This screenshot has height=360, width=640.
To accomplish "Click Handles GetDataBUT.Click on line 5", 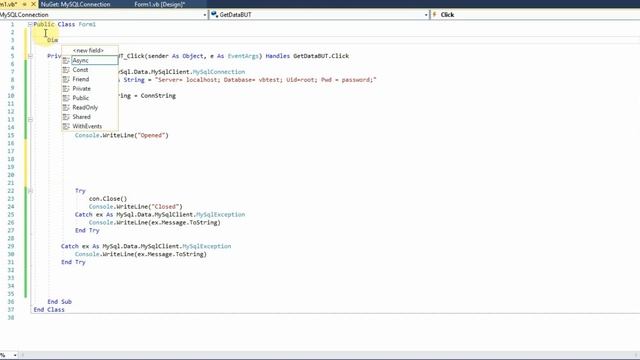I will [307, 56].
